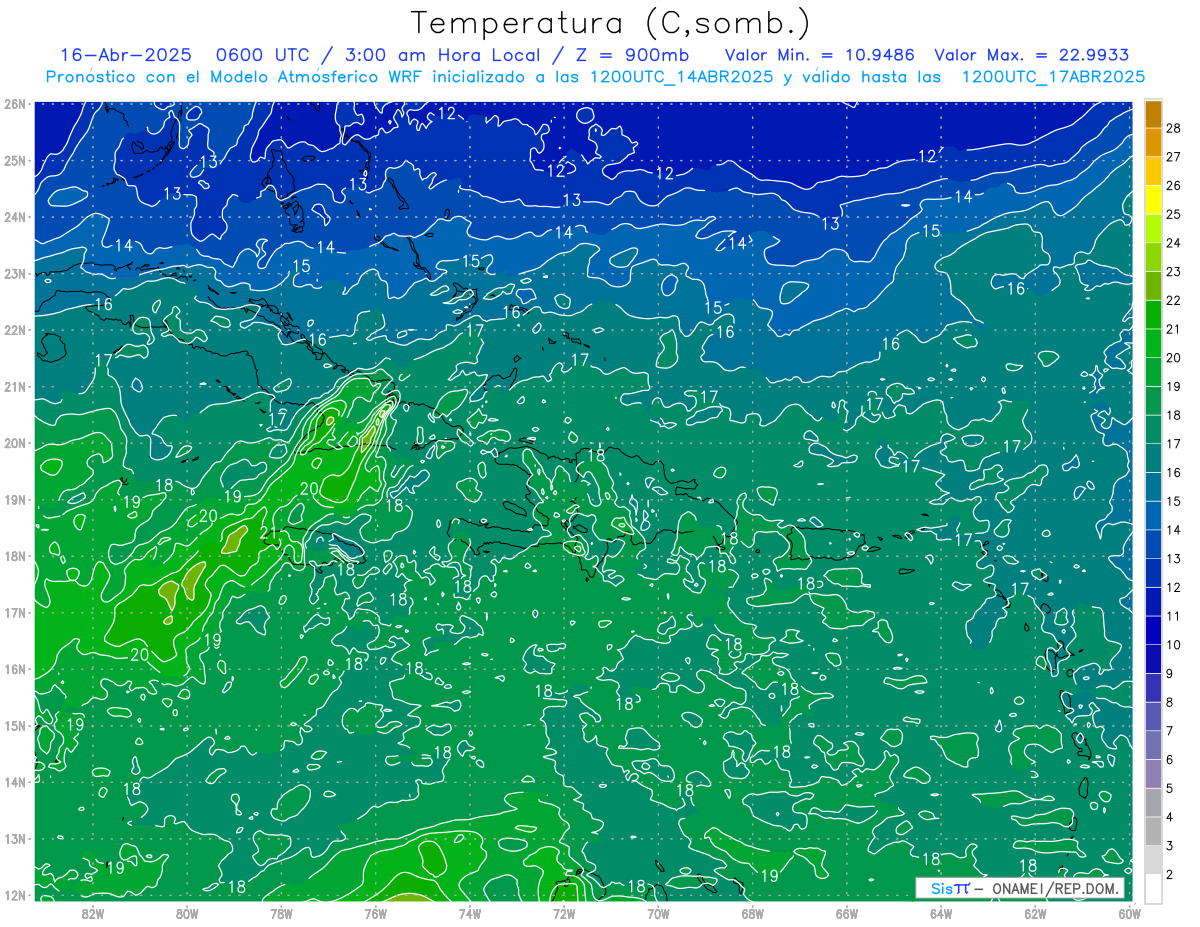Screen dimensions: 1200x927
Task: Click "1200UTC_14ABR2025" initialization time text
Action: point(681,77)
